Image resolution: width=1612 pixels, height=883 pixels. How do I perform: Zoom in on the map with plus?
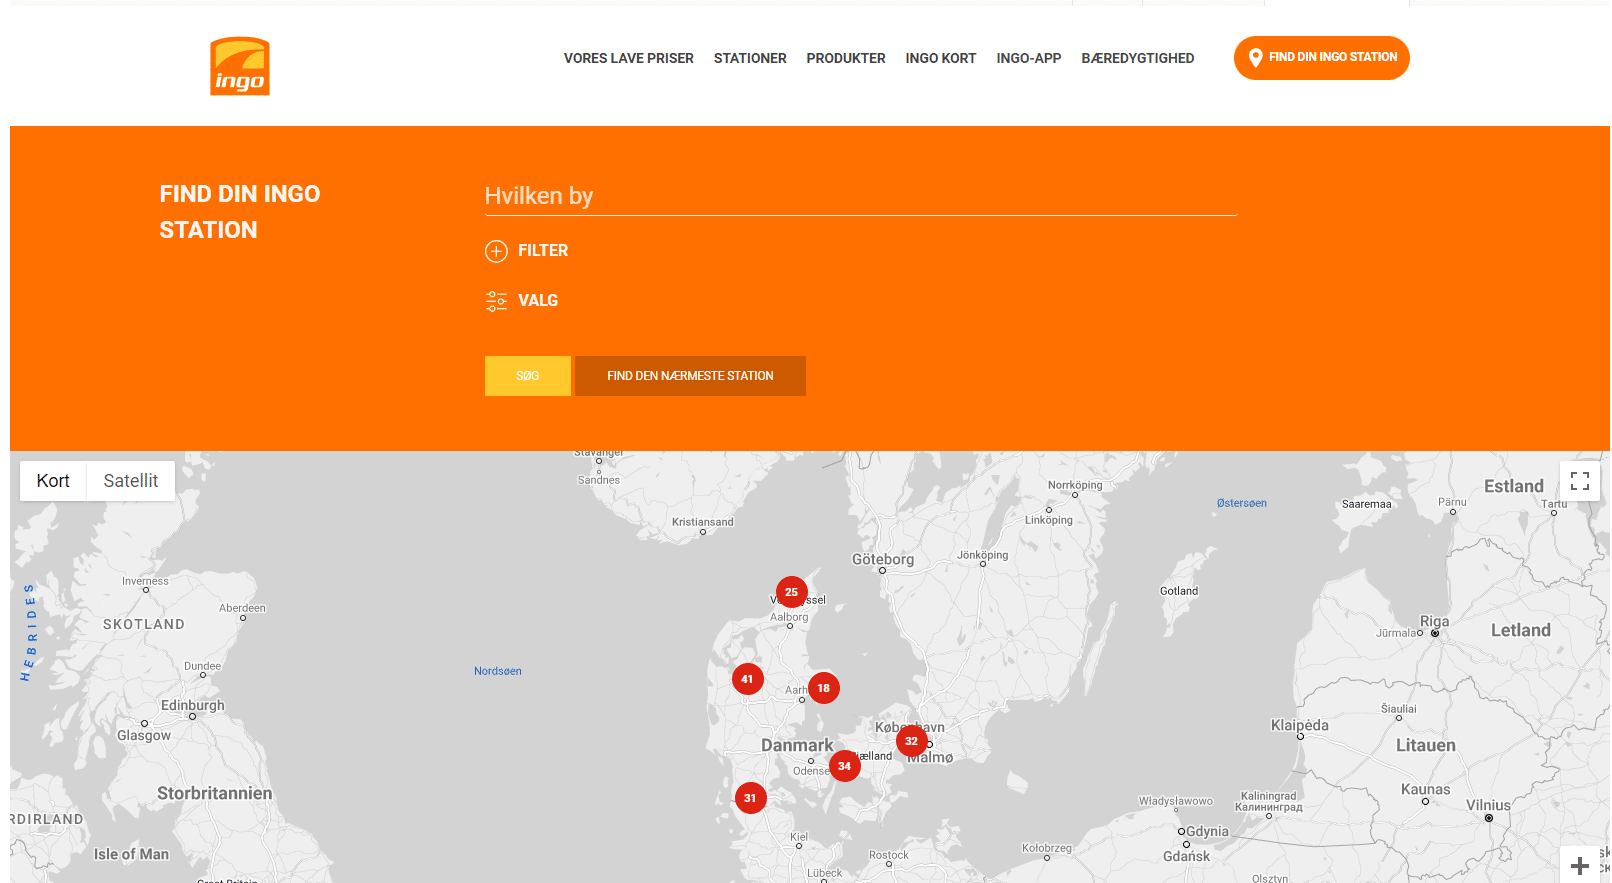pyautogui.click(x=1580, y=865)
